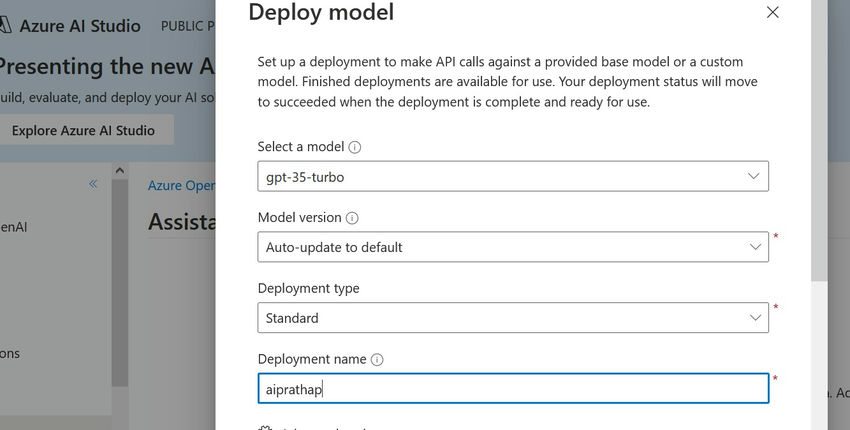
Task: Click the Azure AI Studio title text
Action: (x=81, y=26)
